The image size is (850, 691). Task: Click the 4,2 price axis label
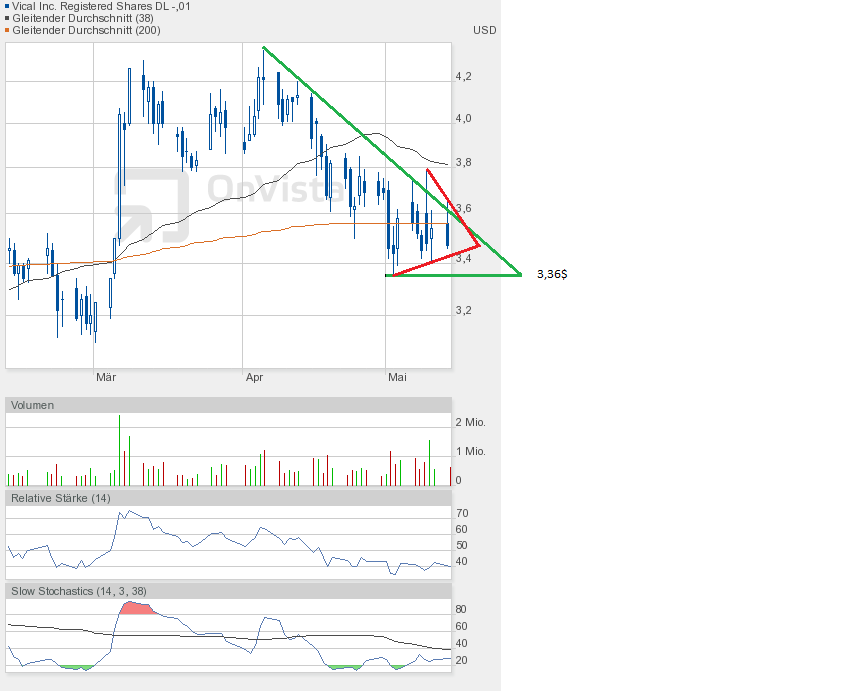pos(463,76)
